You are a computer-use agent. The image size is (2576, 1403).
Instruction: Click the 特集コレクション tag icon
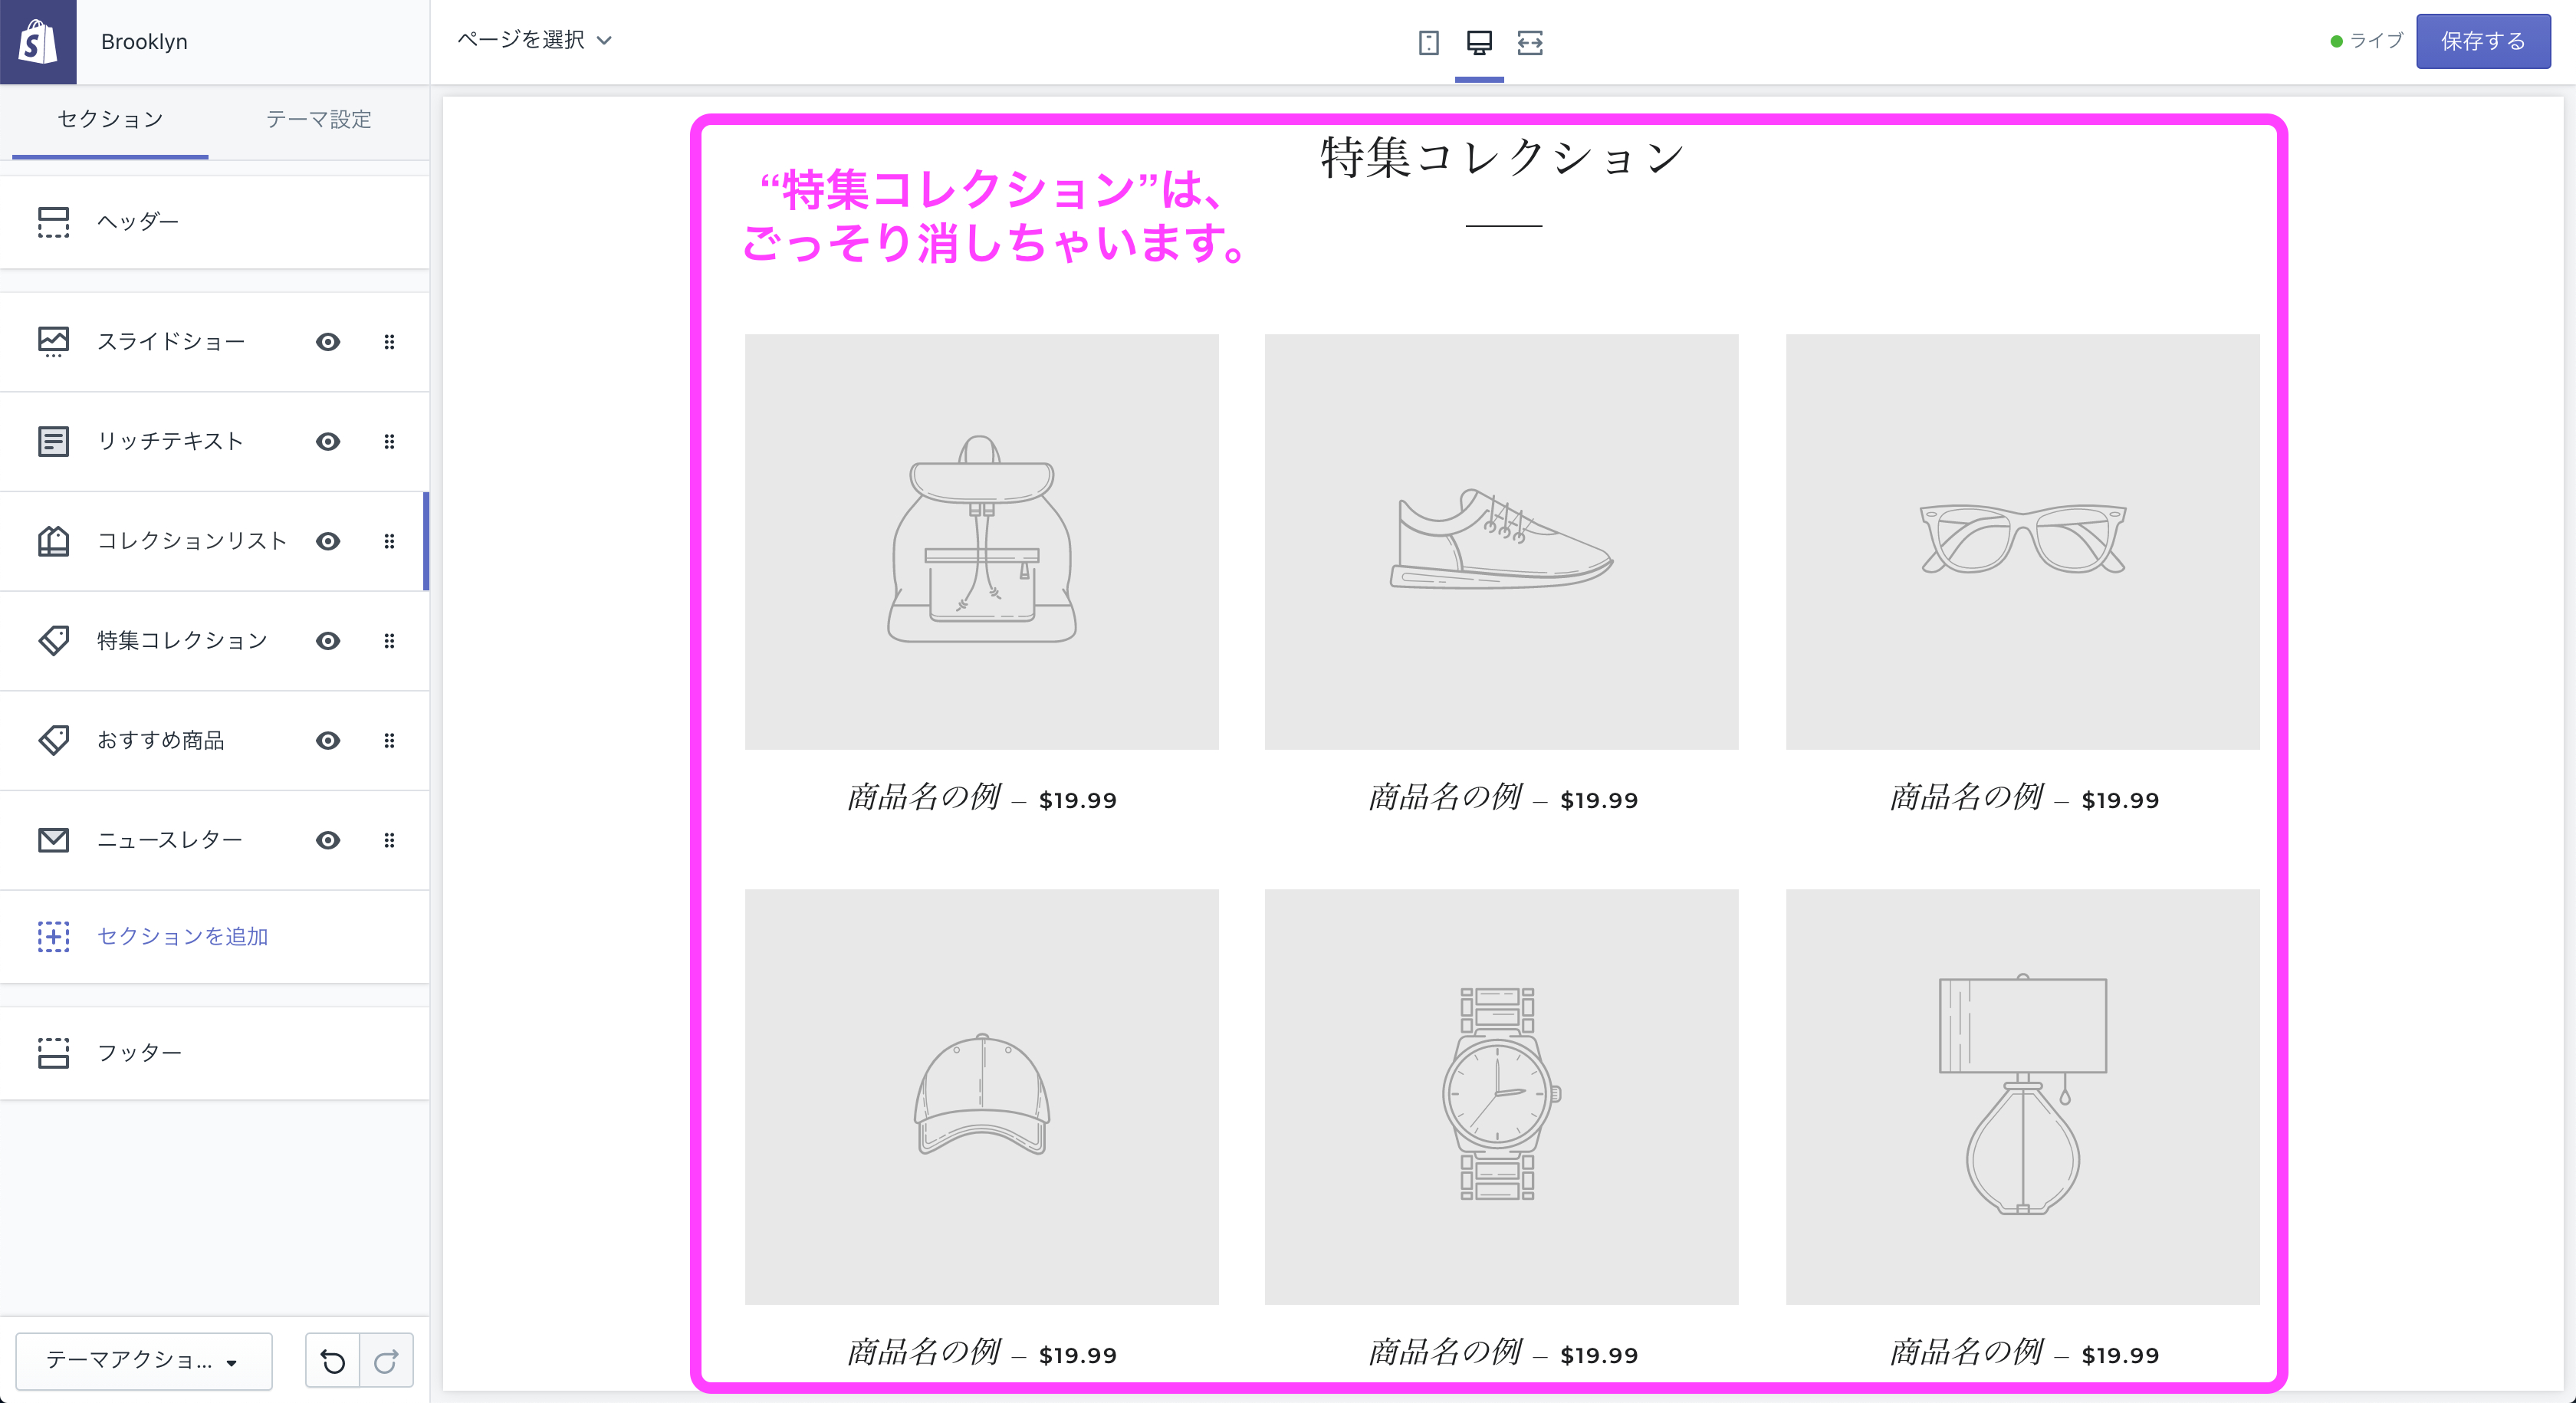click(54, 641)
